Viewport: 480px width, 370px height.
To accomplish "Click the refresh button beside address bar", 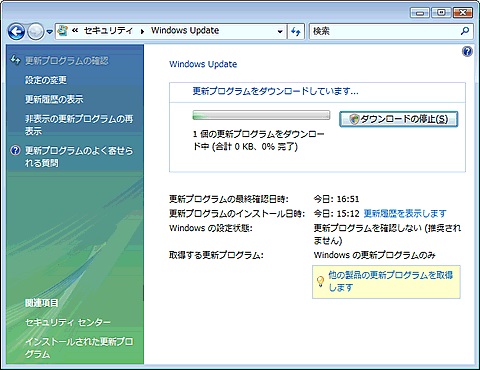I will tap(296, 32).
